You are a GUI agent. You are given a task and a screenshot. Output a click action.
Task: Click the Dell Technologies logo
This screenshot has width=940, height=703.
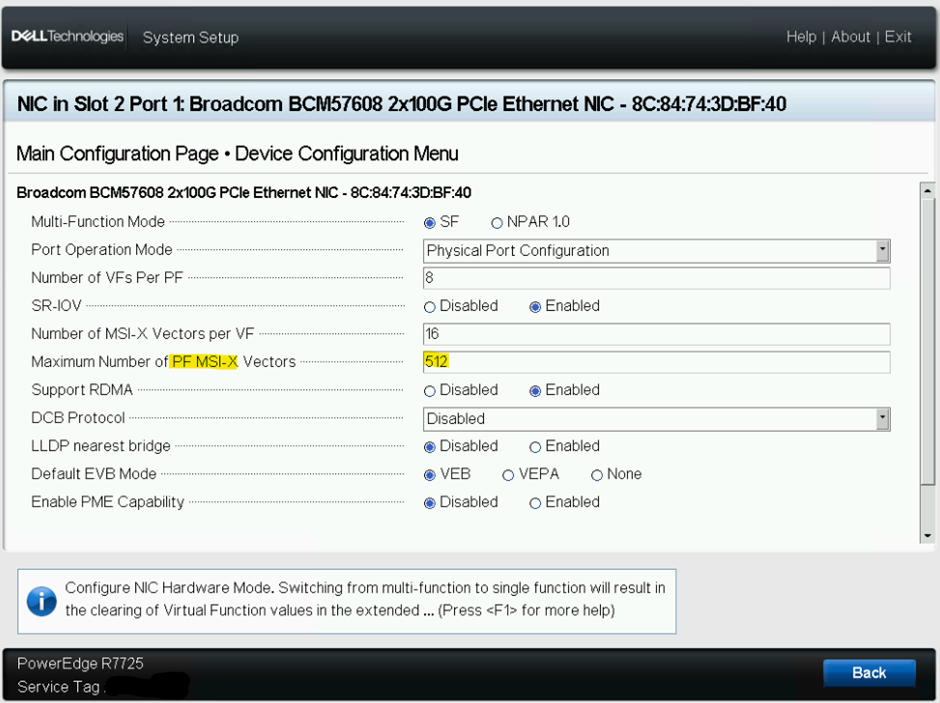click(x=67, y=37)
